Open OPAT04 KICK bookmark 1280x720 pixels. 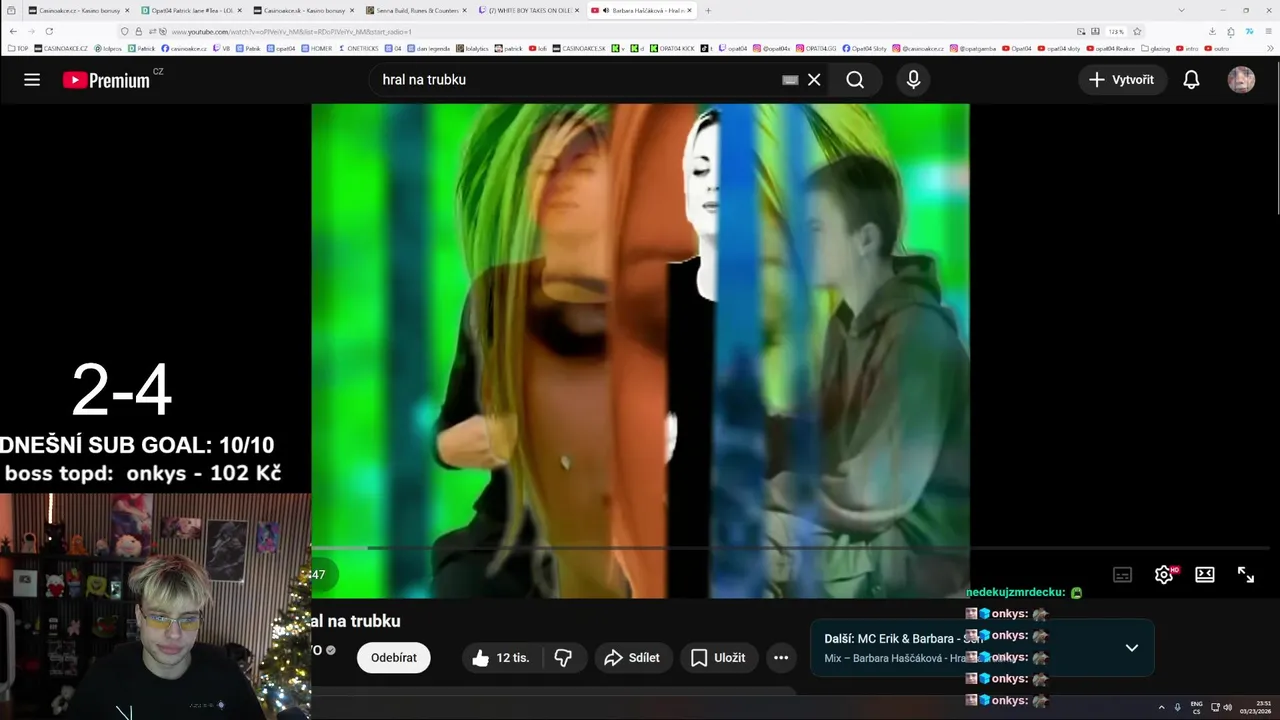[x=671, y=48]
